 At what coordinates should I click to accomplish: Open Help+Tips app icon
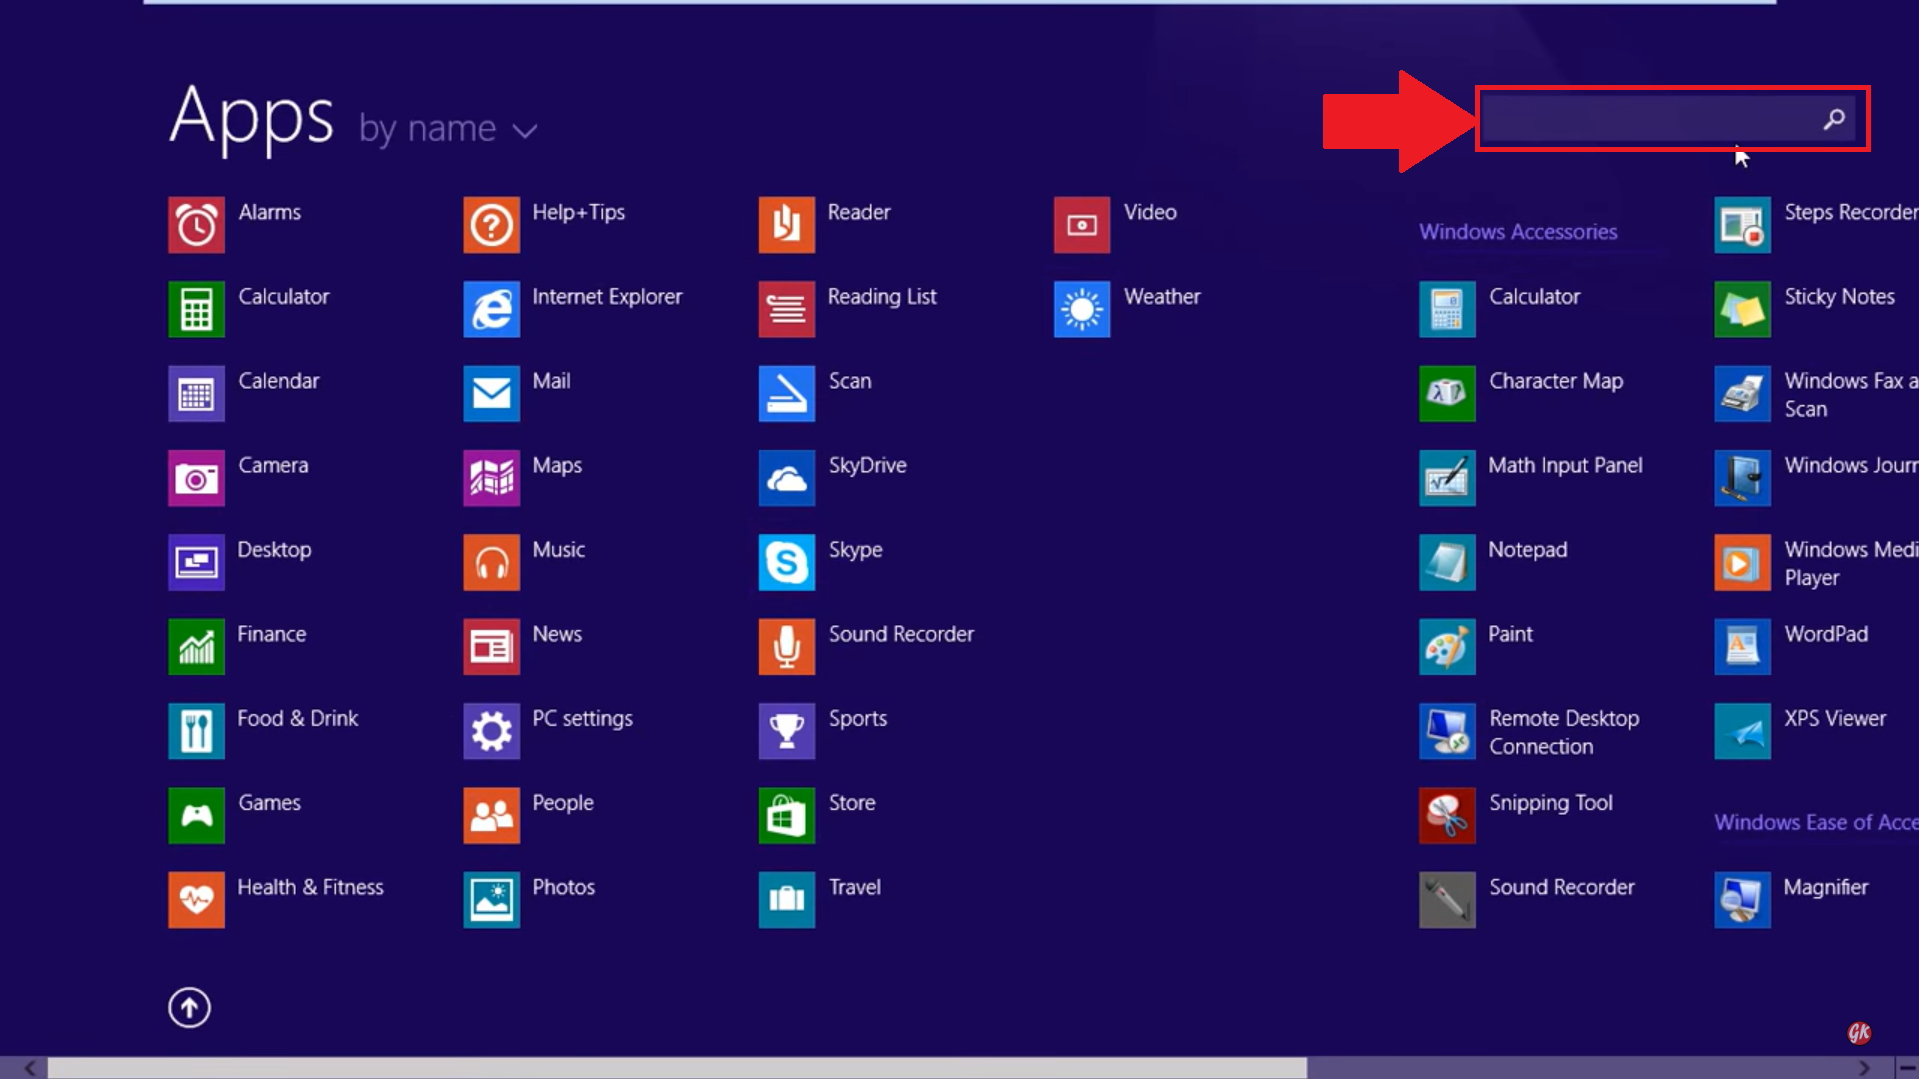pyautogui.click(x=491, y=225)
